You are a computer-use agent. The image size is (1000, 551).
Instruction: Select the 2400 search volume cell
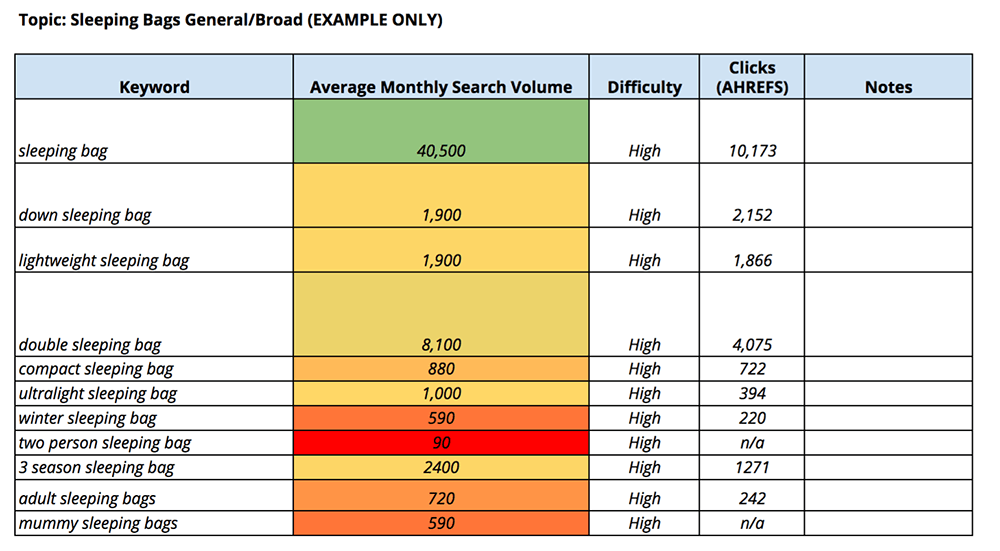tap(441, 468)
